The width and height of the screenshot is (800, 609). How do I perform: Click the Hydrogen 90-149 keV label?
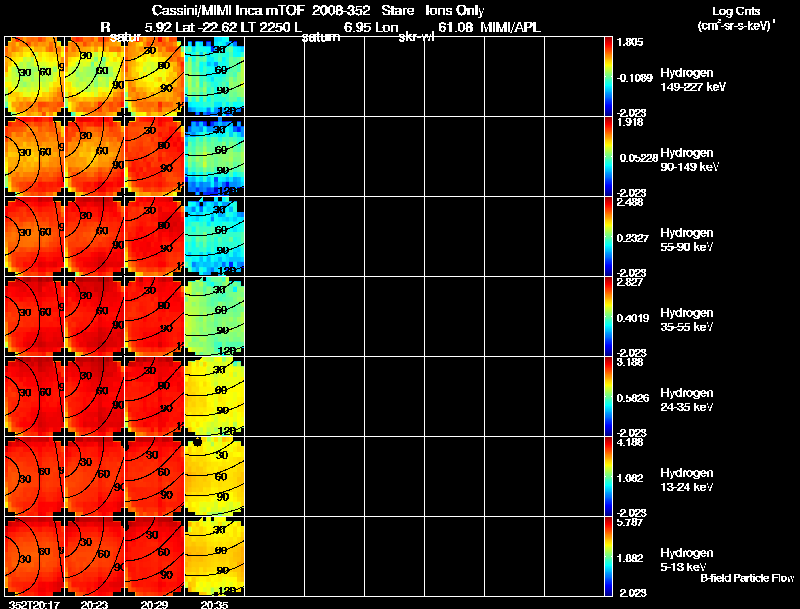click(688, 160)
